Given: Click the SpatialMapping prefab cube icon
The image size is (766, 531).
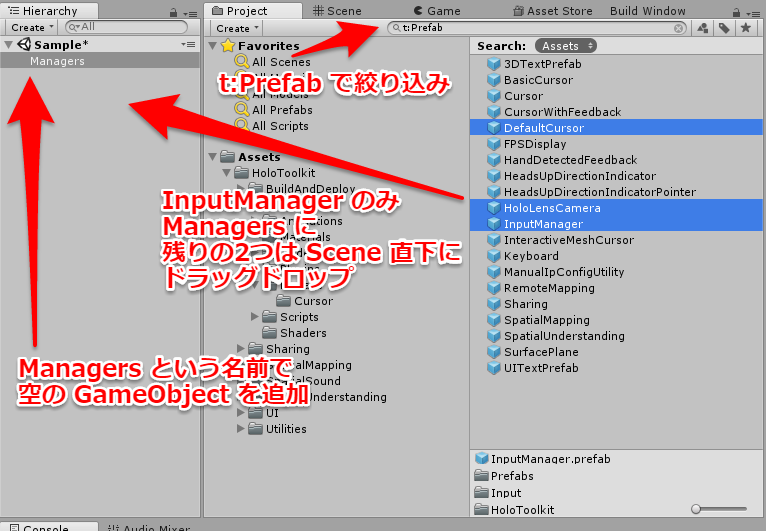Looking at the screenshot, I should pyautogui.click(x=494, y=320).
